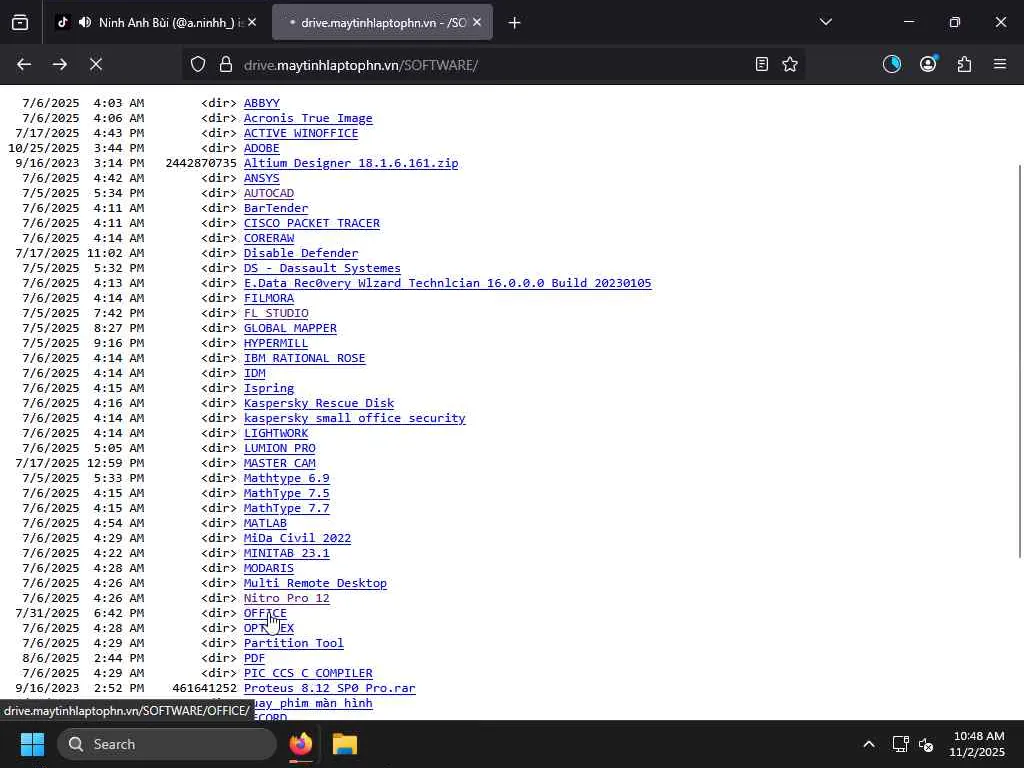Open tracking protection shield icon

click(x=198, y=64)
